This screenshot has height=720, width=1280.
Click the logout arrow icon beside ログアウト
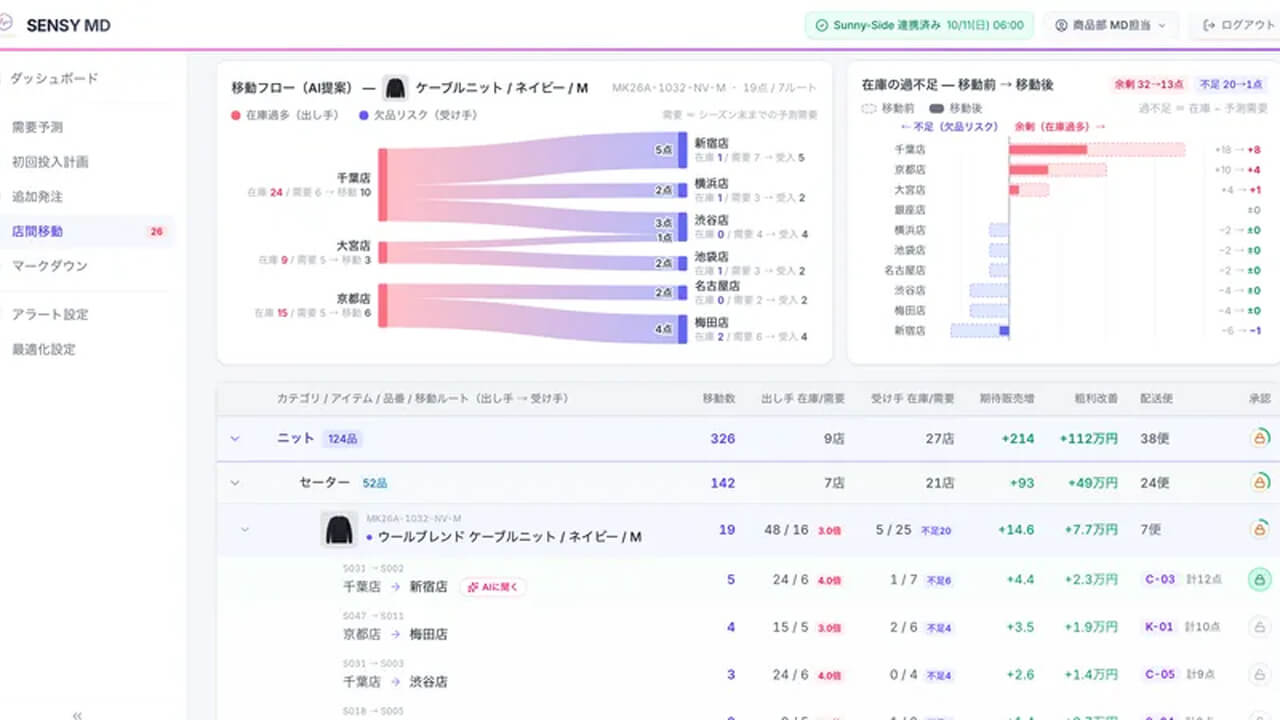coord(1209,25)
